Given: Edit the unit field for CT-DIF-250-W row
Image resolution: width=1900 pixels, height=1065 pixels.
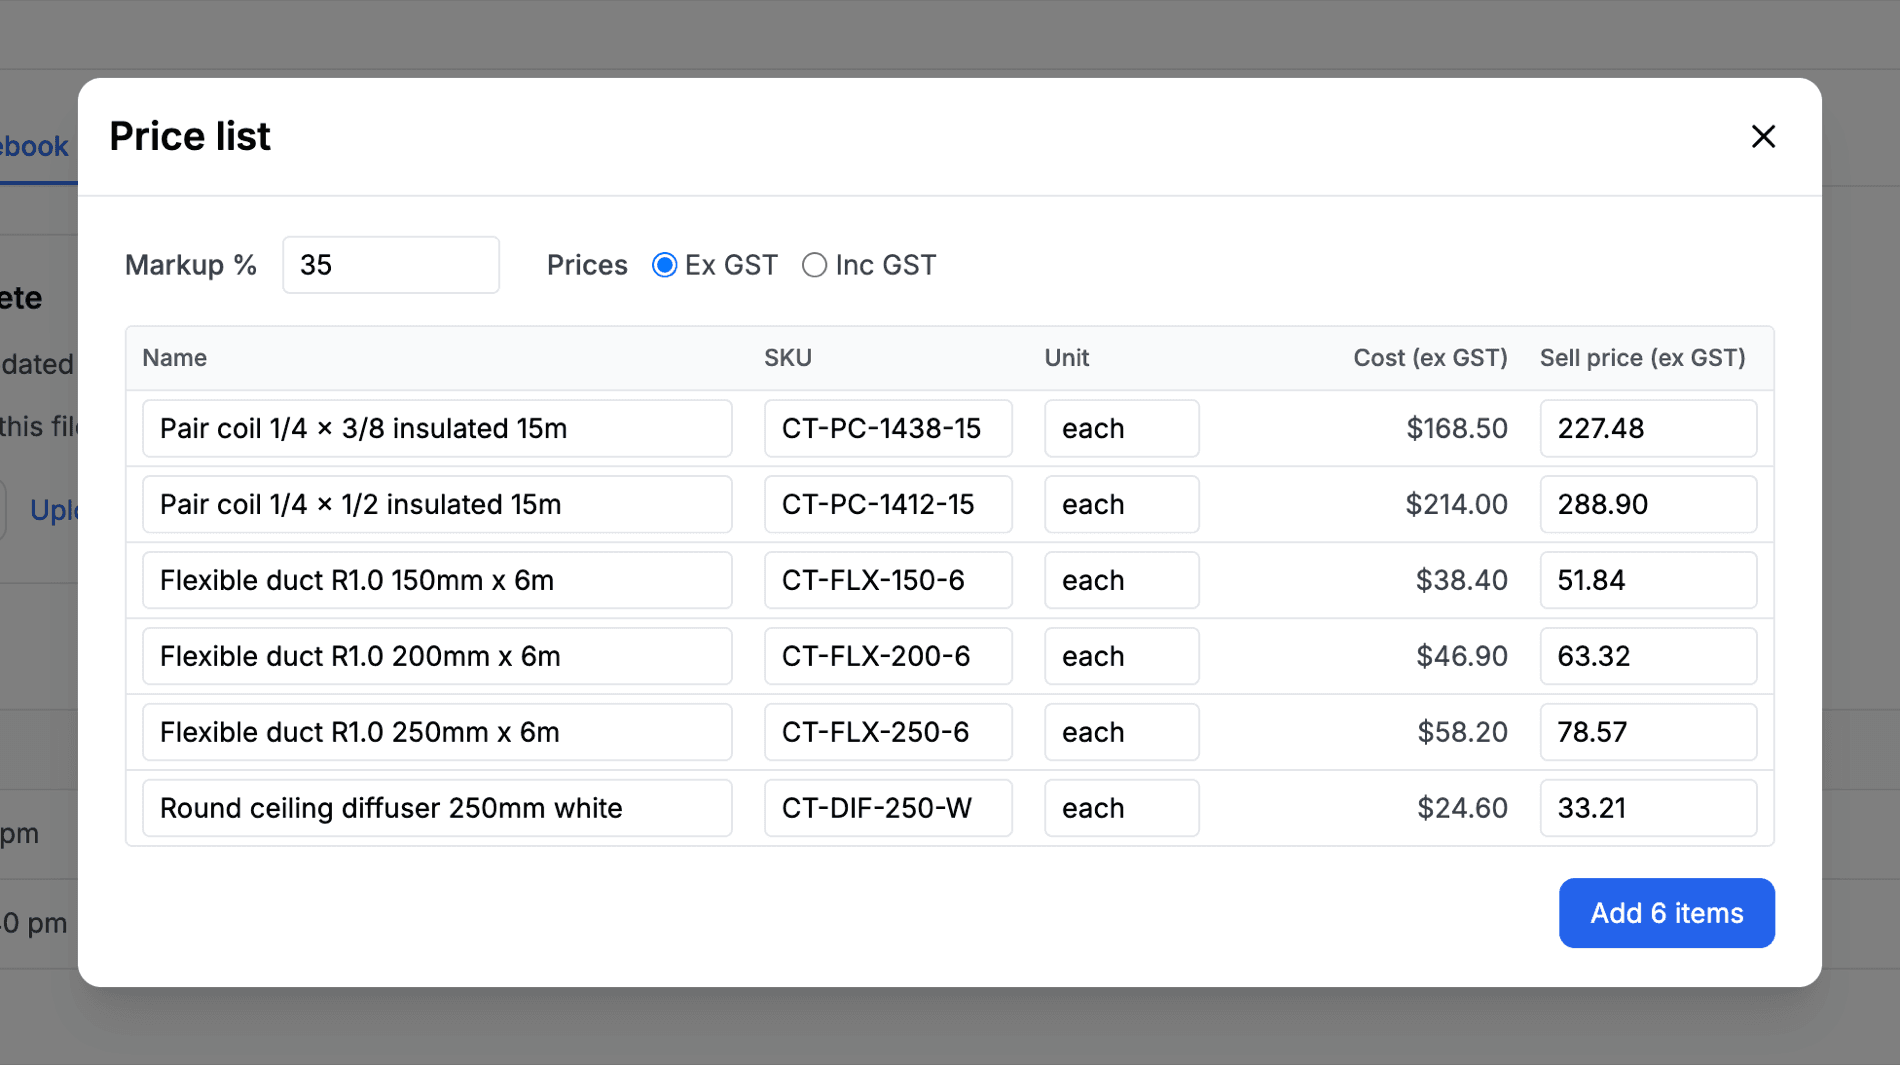Looking at the screenshot, I should [1122, 808].
